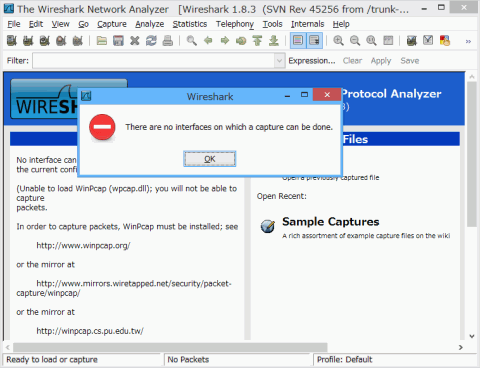Click the vertical scrollbar thumb
Image resolution: width=480 pixels, height=368 pixels.
tap(472, 154)
